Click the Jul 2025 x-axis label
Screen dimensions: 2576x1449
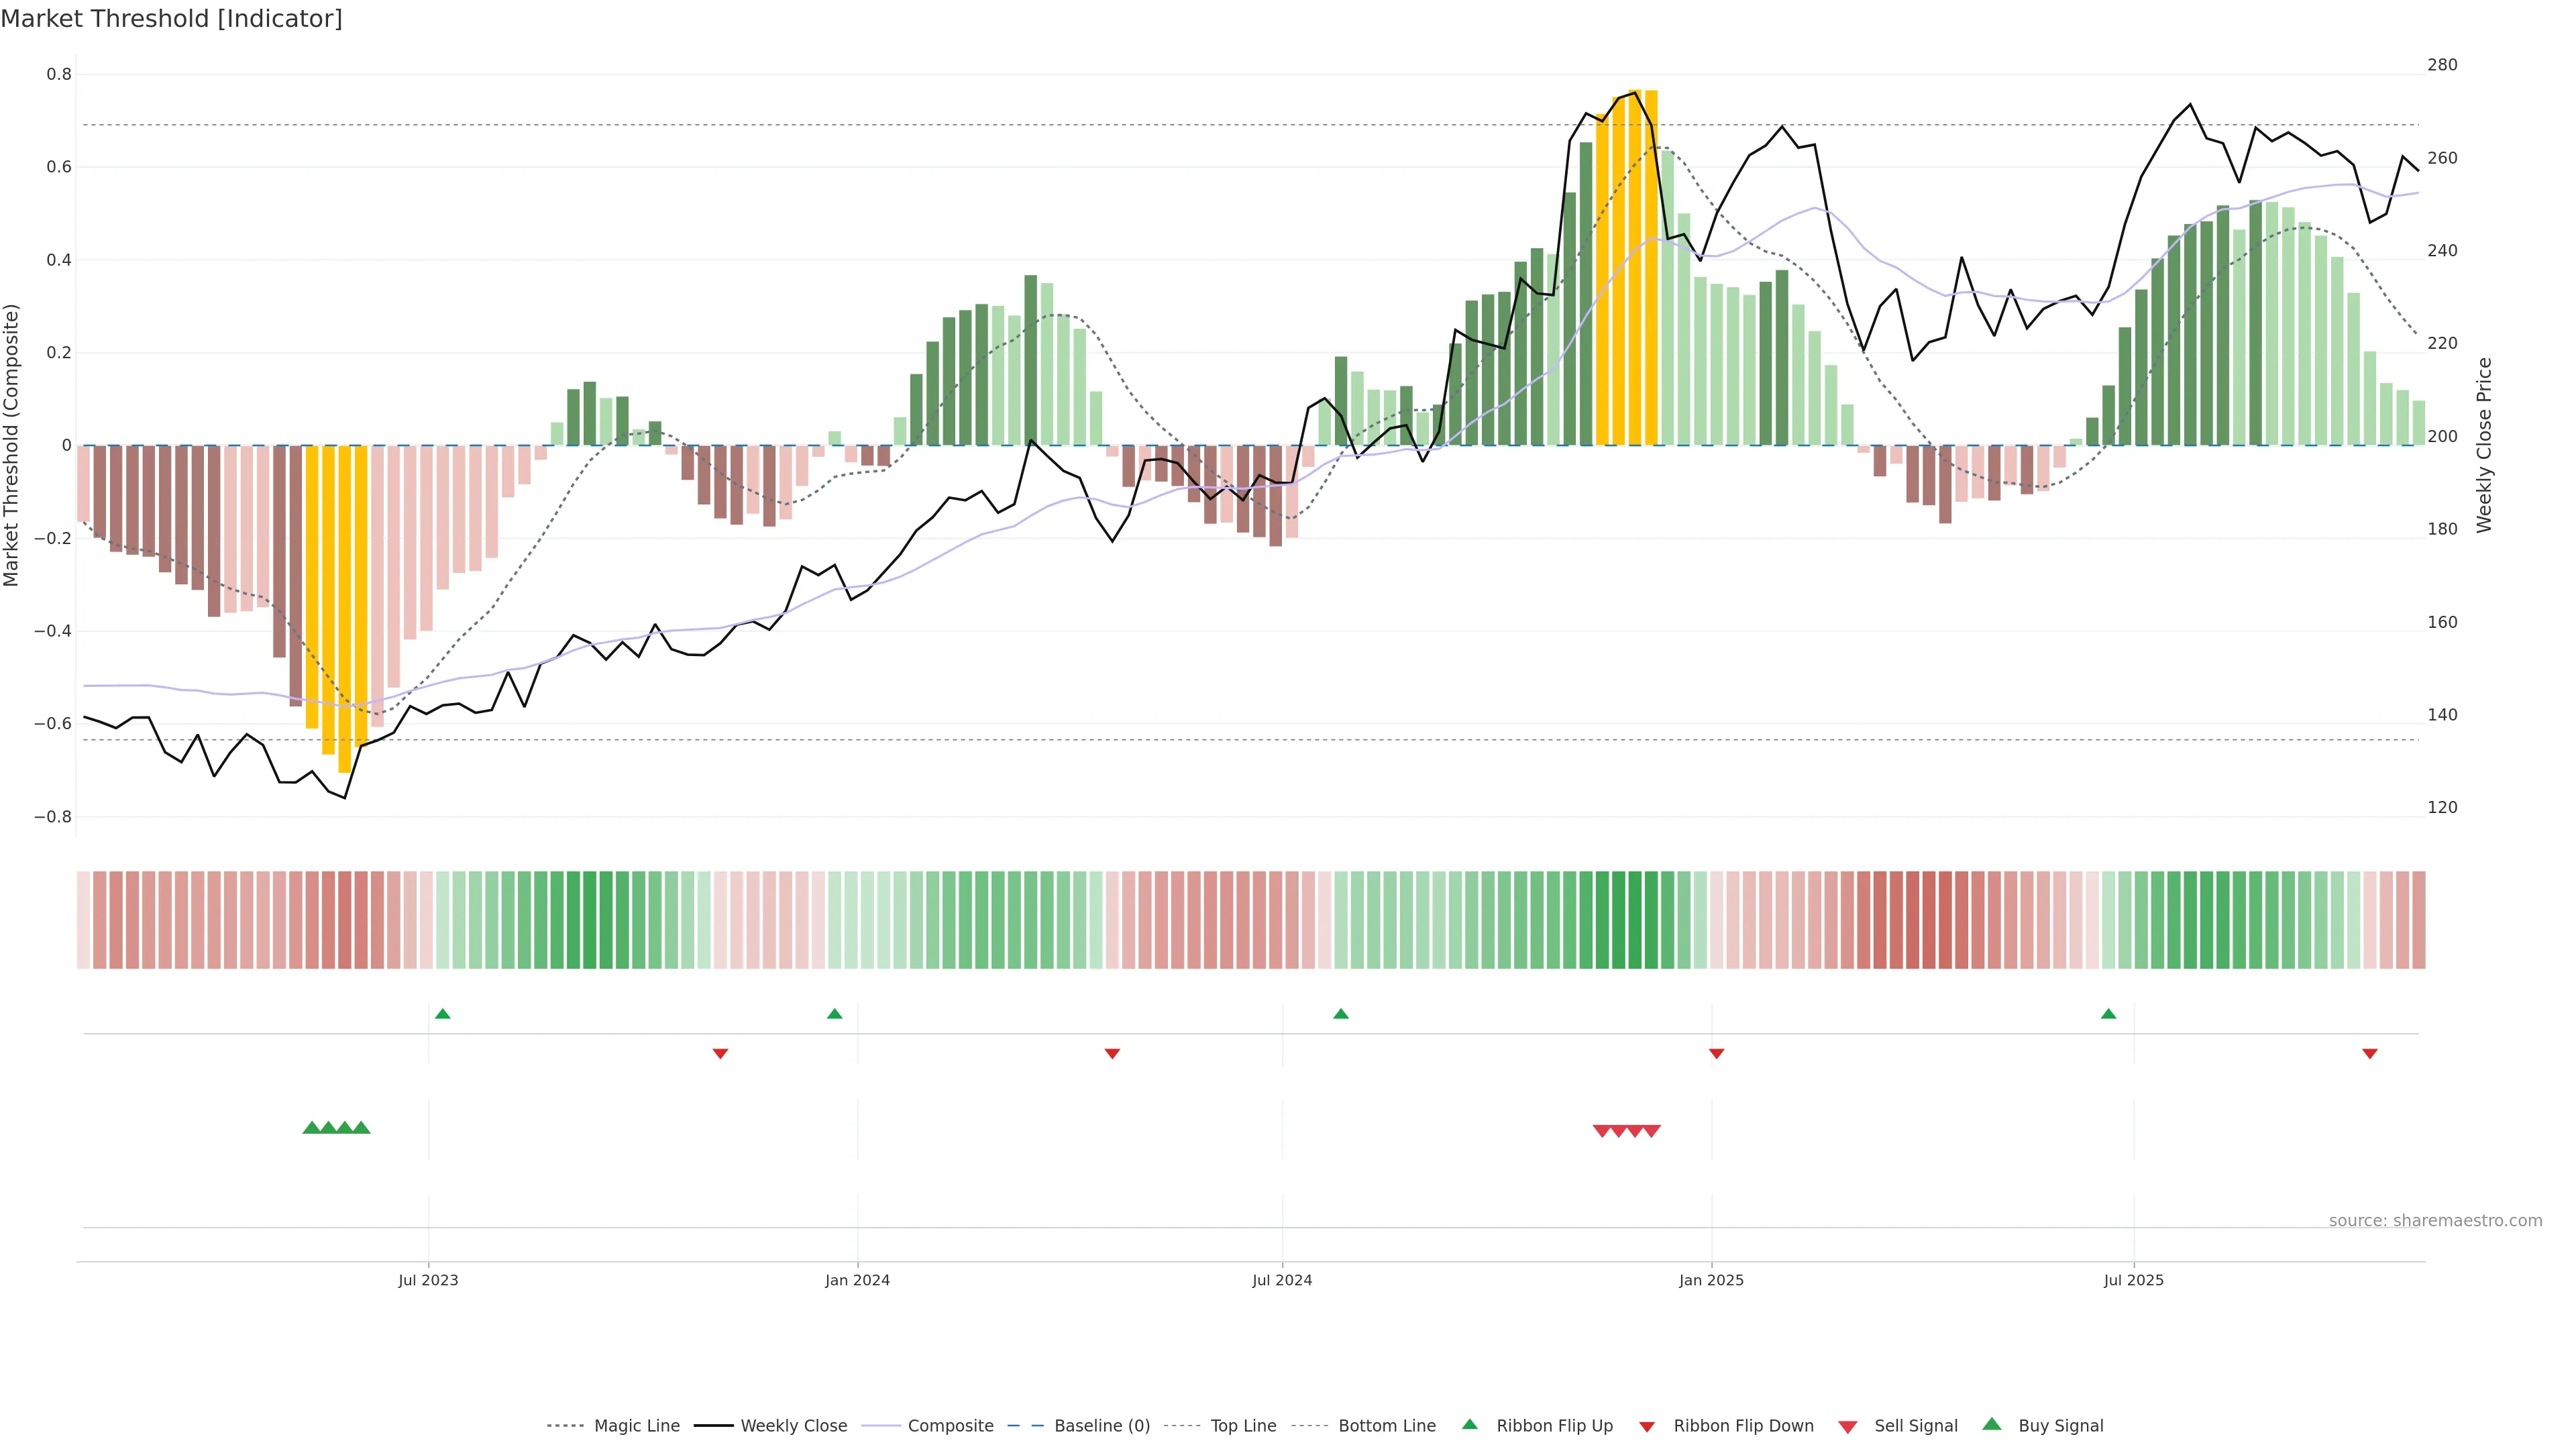pos(2133,1280)
